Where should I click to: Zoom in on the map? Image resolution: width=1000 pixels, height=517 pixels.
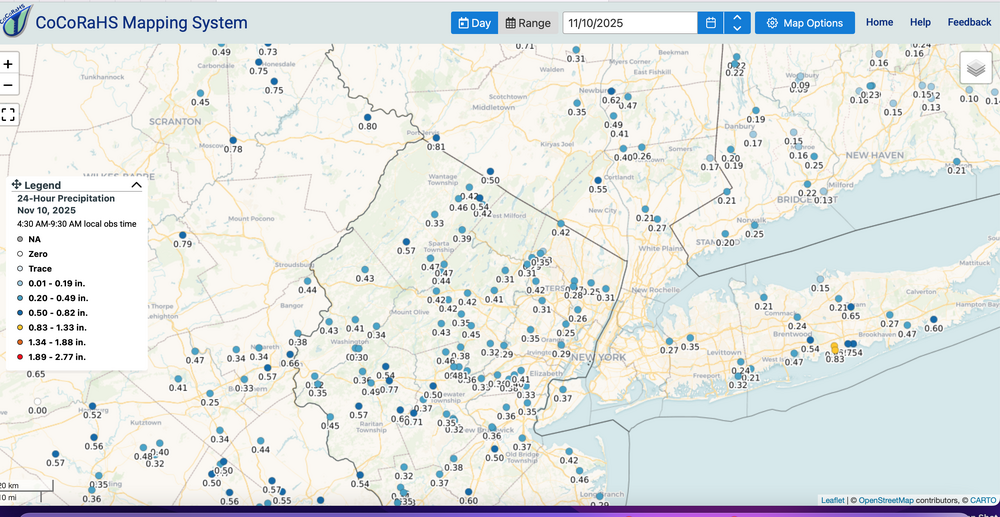coord(9,64)
